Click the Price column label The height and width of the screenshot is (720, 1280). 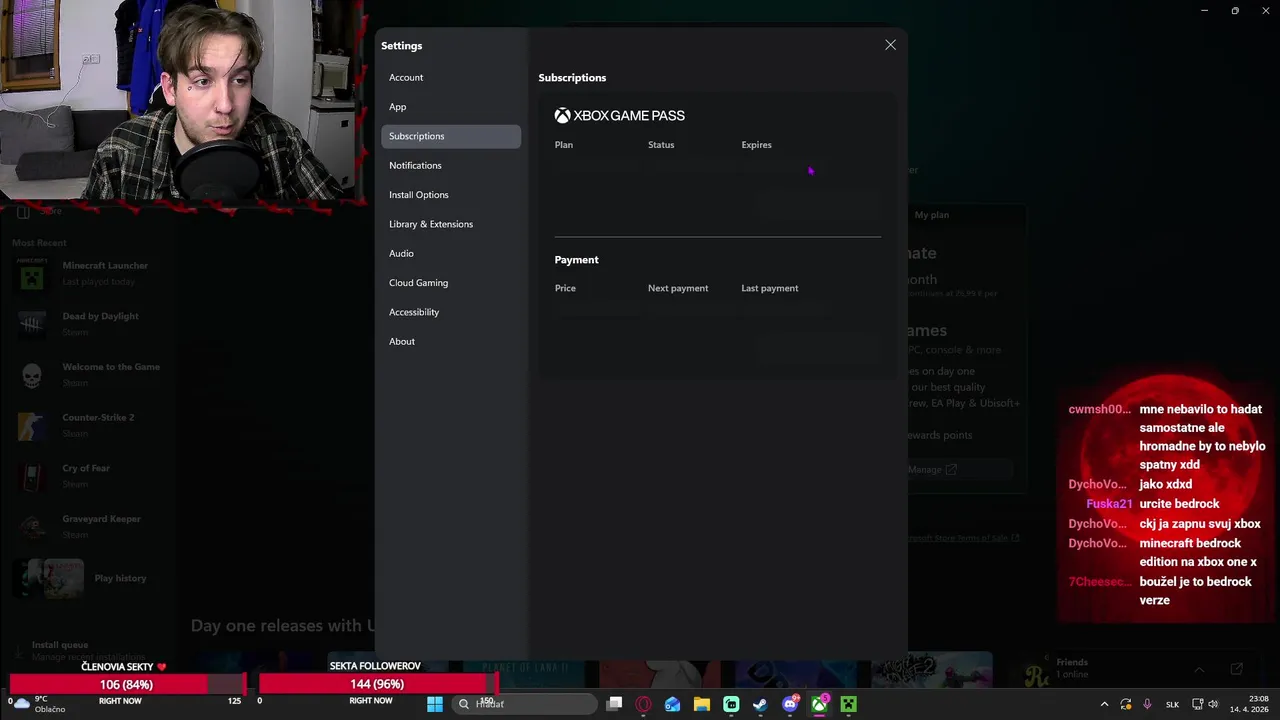pyautogui.click(x=565, y=288)
